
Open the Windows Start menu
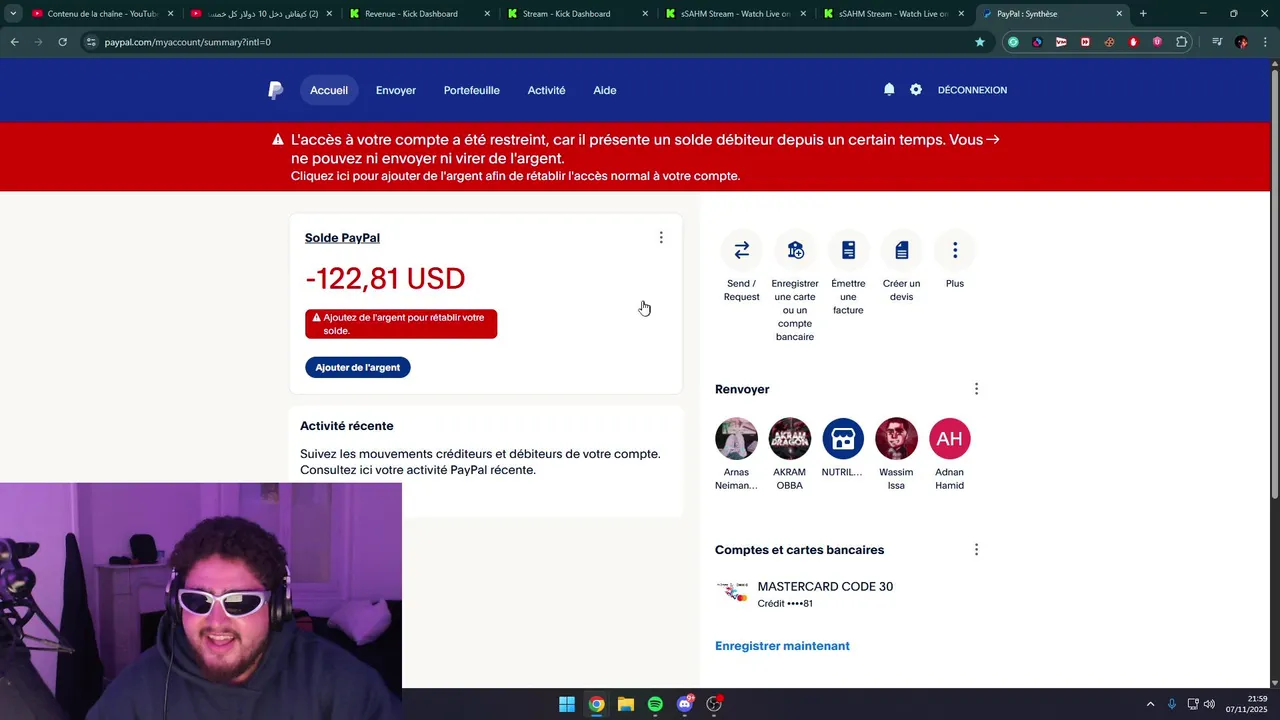[567, 704]
